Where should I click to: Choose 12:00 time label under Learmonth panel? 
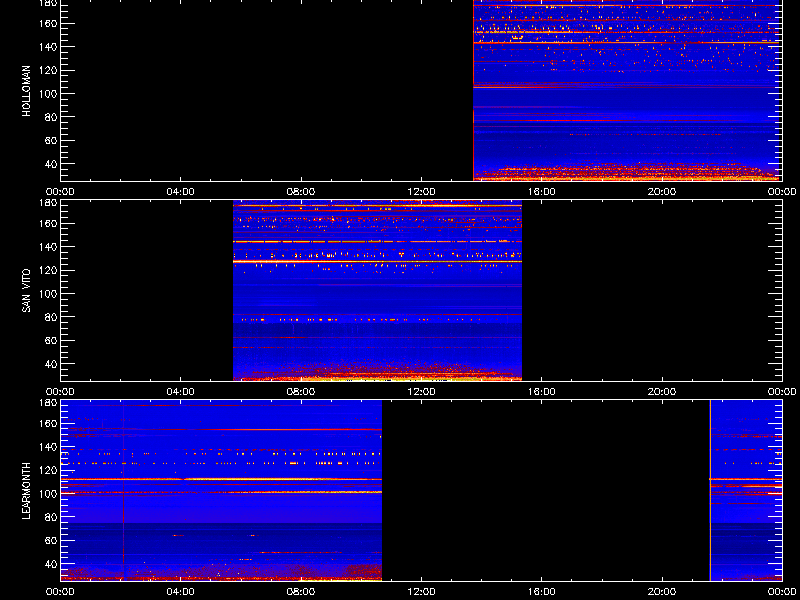click(x=421, y=592)
